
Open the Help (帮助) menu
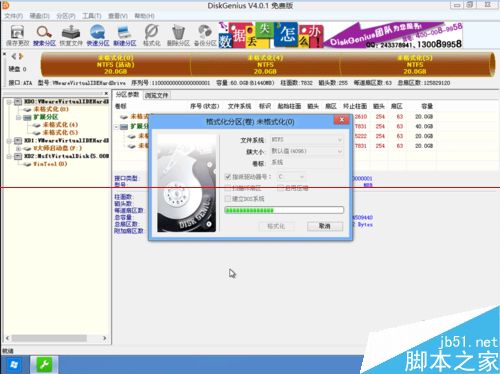coord(144,16)
